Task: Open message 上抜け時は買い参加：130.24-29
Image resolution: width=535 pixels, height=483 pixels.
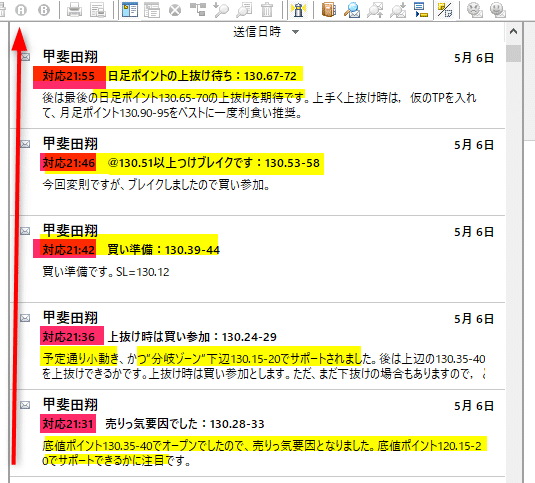Action: 192,337
